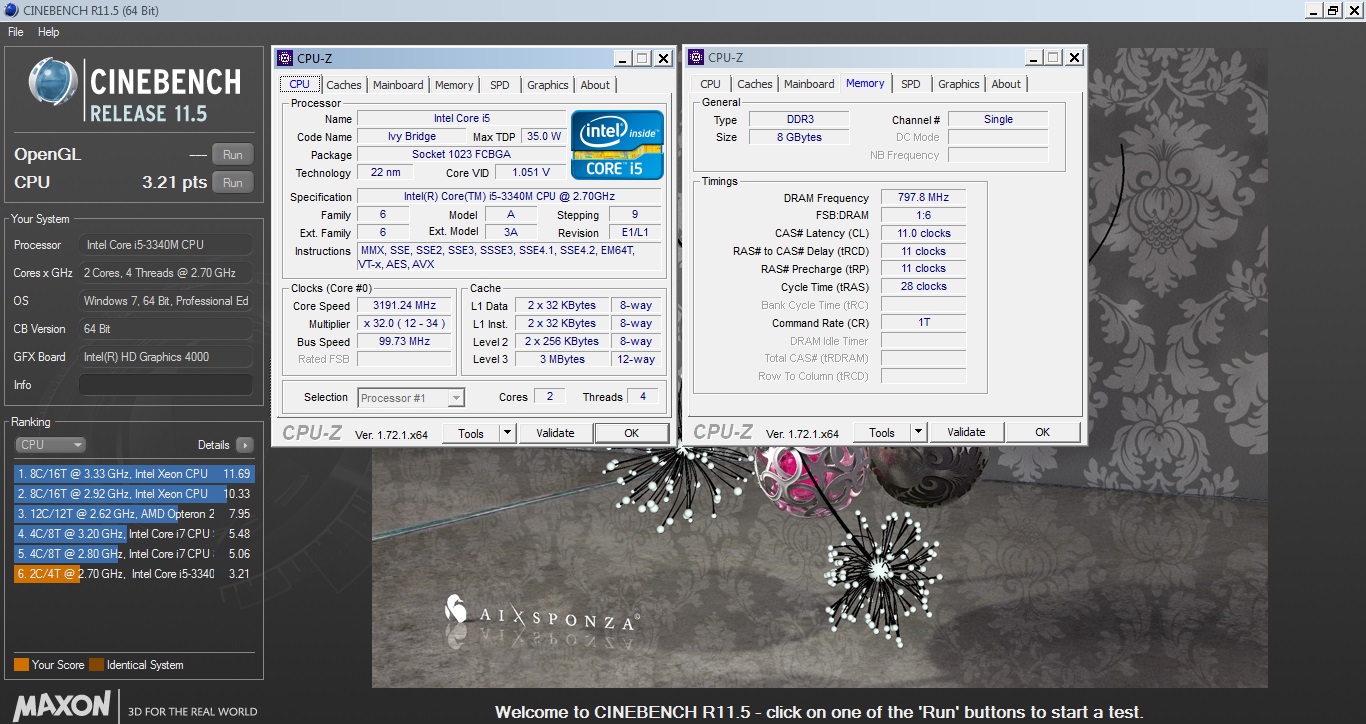Click the Info input field
Screen dimensions: 1366x724
click(x=166, y=385)
